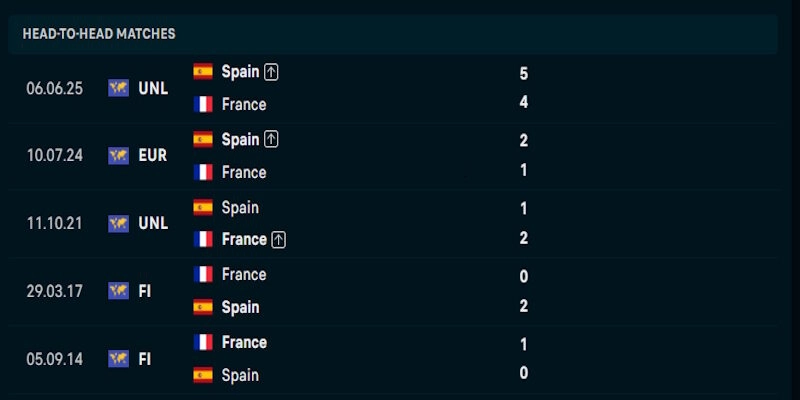Click the Head-to-Head Matches header

(99, 34)
